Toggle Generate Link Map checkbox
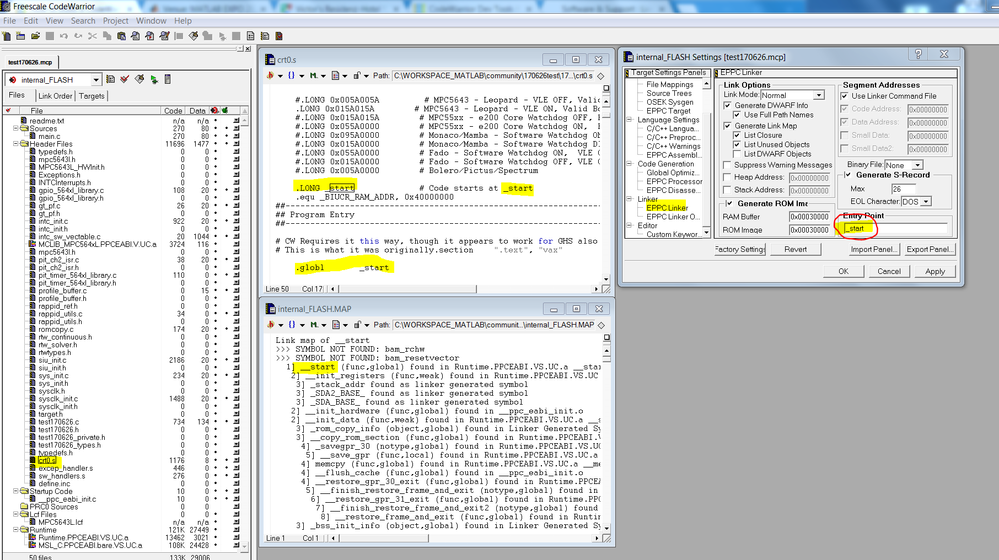This screenshot has height=560, width=999. click(728, 126)
